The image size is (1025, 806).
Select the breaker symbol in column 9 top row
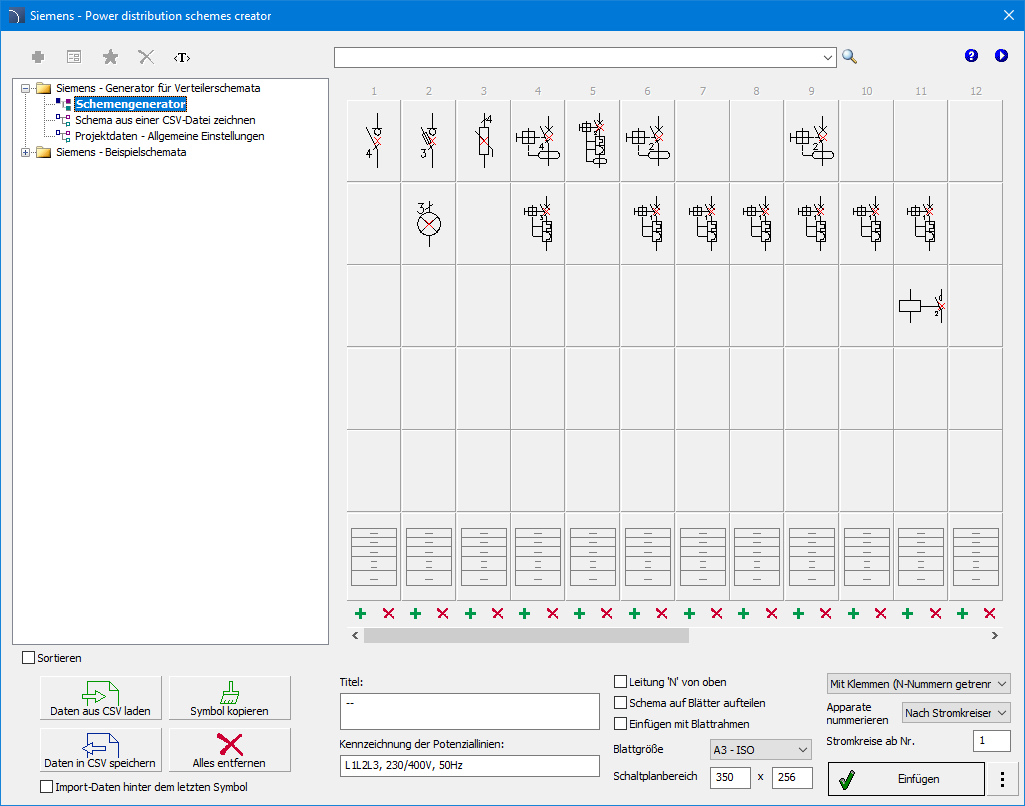811,141
